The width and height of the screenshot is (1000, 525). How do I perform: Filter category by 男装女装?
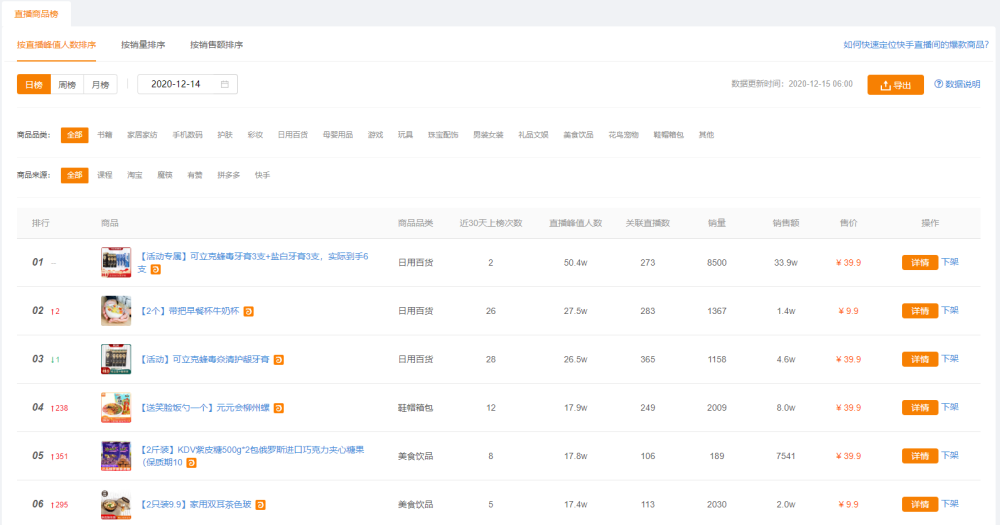pos(489,135)
